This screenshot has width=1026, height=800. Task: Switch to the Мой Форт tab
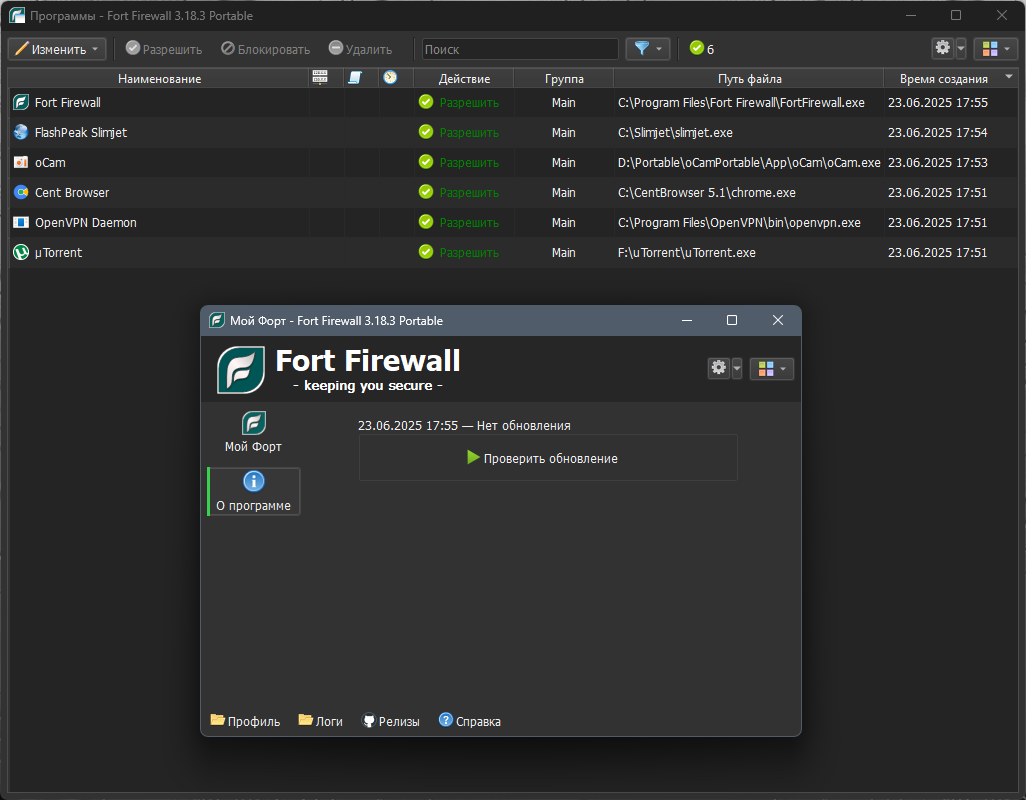click(x=253, y=432)
